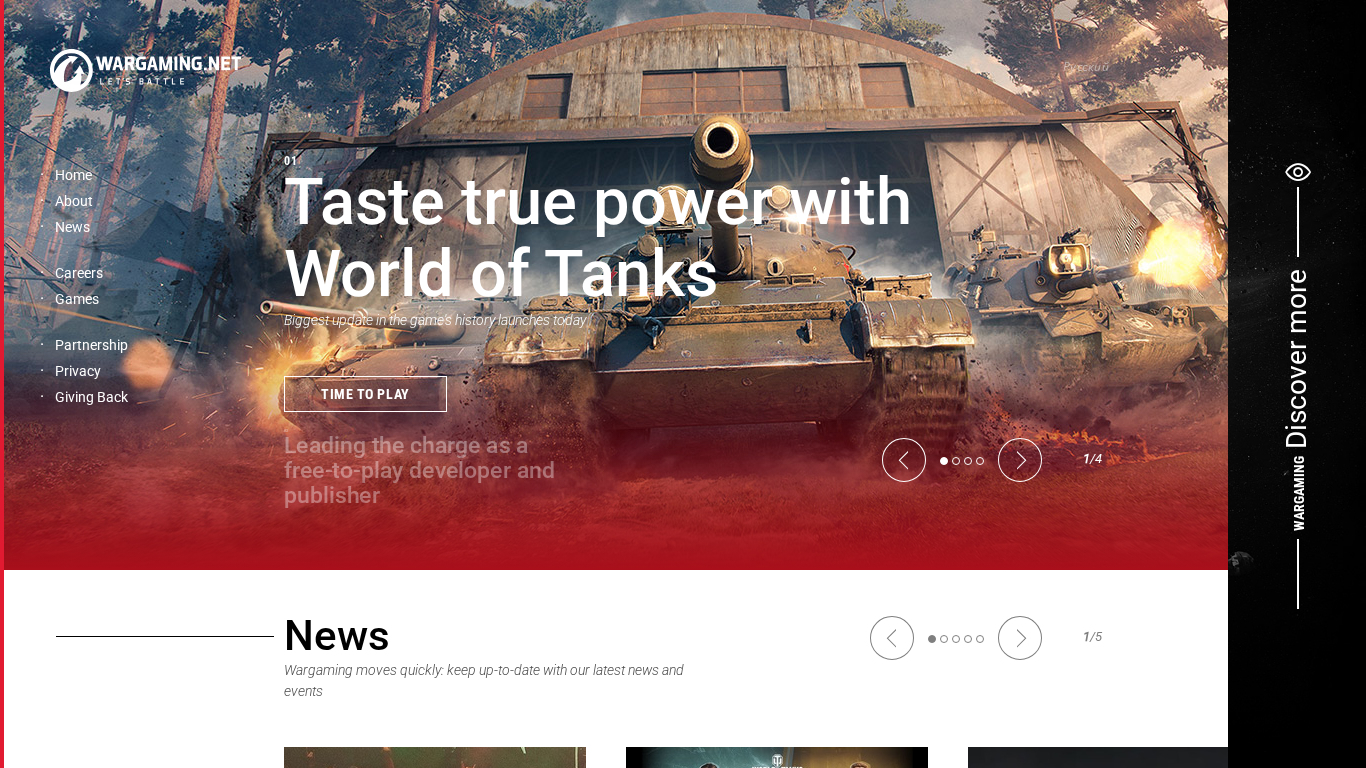Screen dimensions: 1366x768
Task: Click the eye icon above Discover more
Action: pos(1297,171)
